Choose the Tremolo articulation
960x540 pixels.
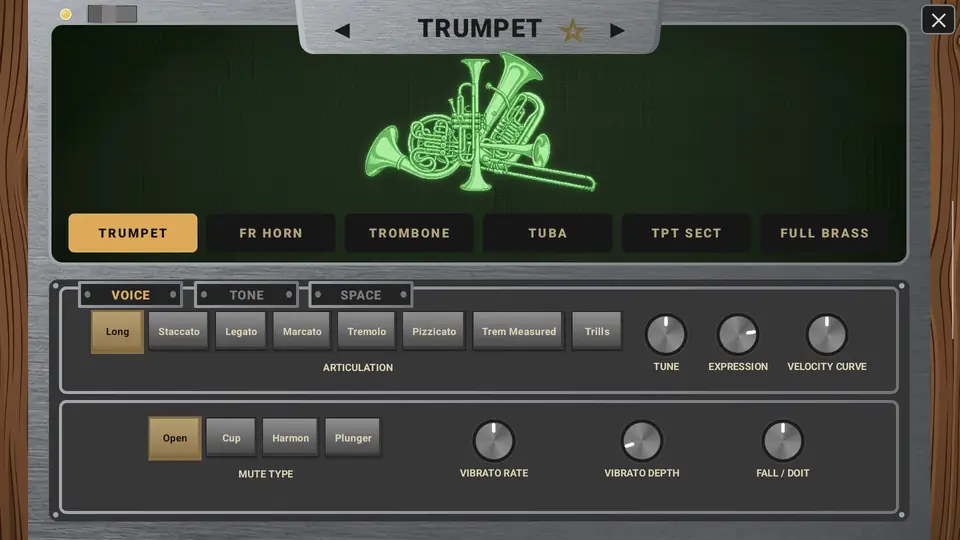click(366, 331)
